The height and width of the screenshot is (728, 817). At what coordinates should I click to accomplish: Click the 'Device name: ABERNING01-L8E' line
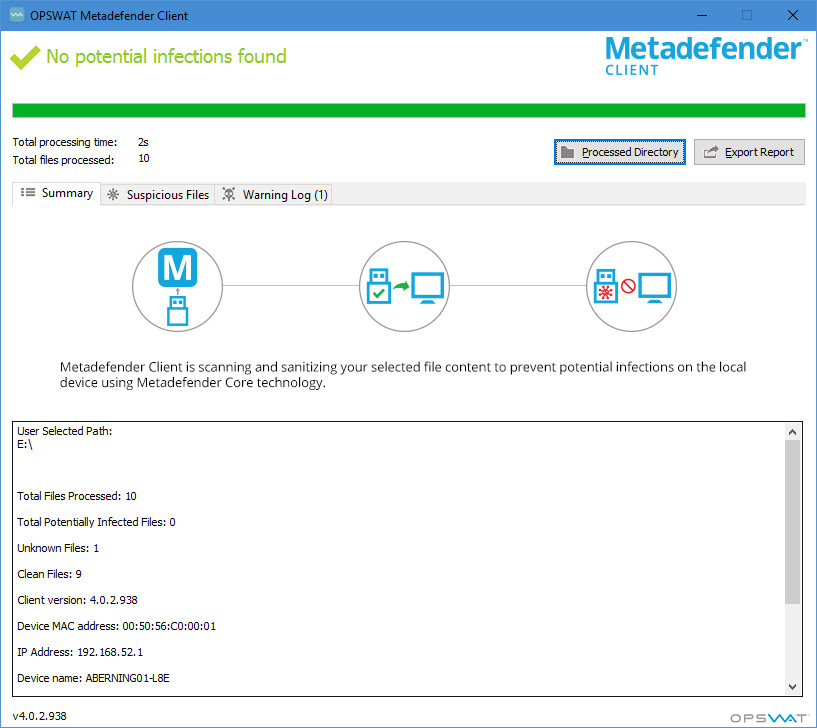tap(93, 678)
